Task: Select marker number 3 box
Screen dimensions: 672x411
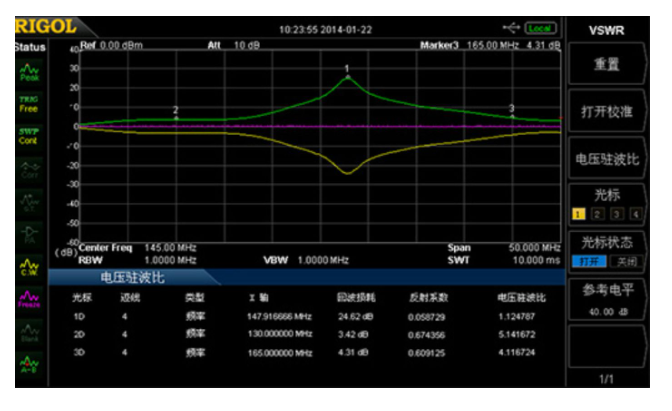Action: (616, 214)
